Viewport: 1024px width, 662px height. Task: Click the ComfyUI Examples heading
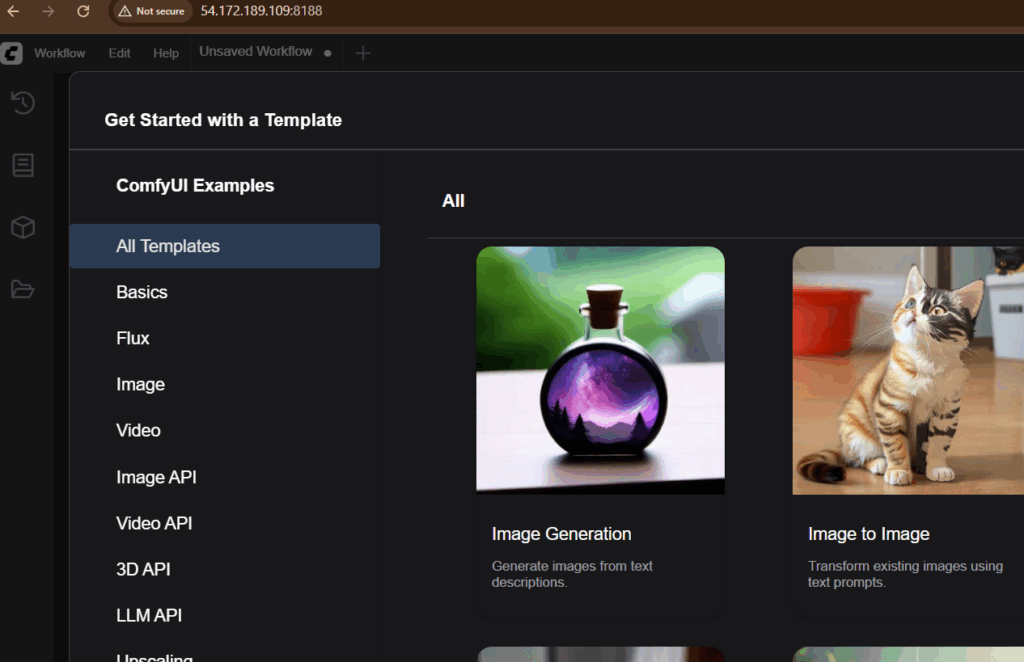tap(195, 186)
